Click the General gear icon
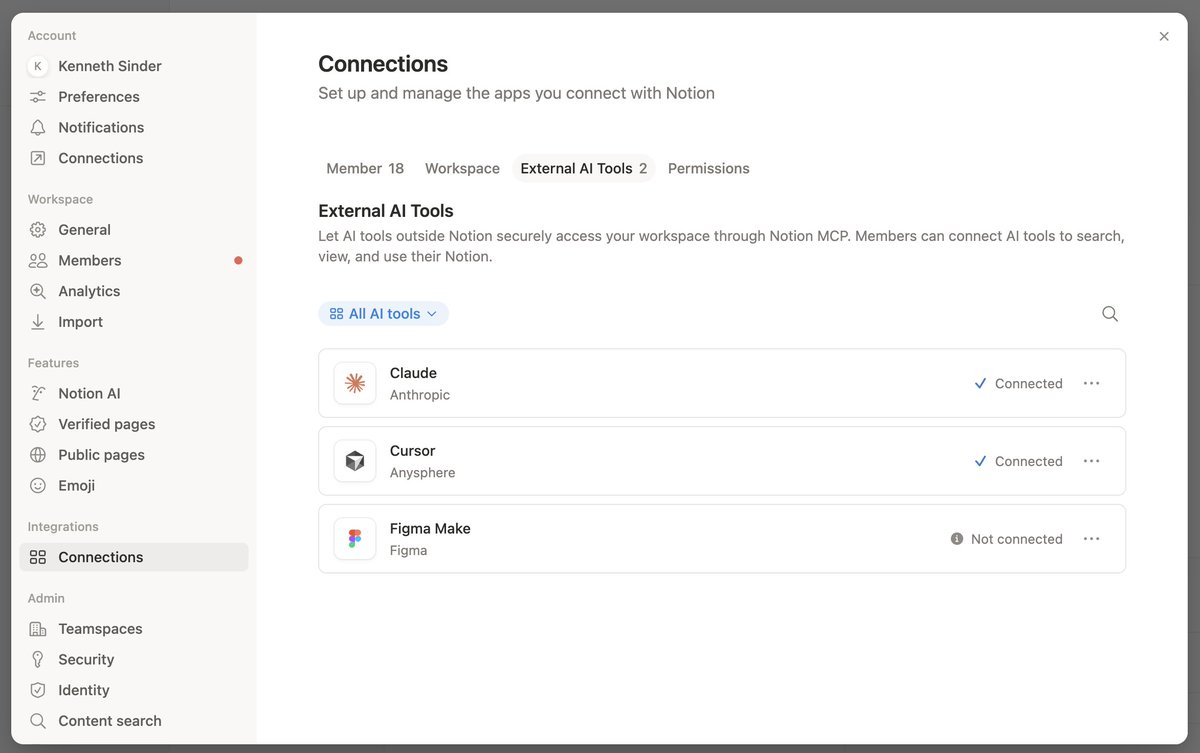1200x753 pixels. point(38,230)
